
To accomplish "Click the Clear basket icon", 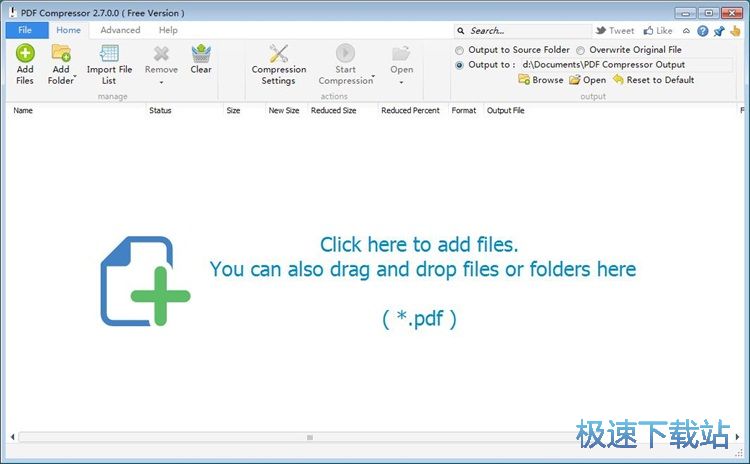I will pyautogui.click(x=201, y=53).
